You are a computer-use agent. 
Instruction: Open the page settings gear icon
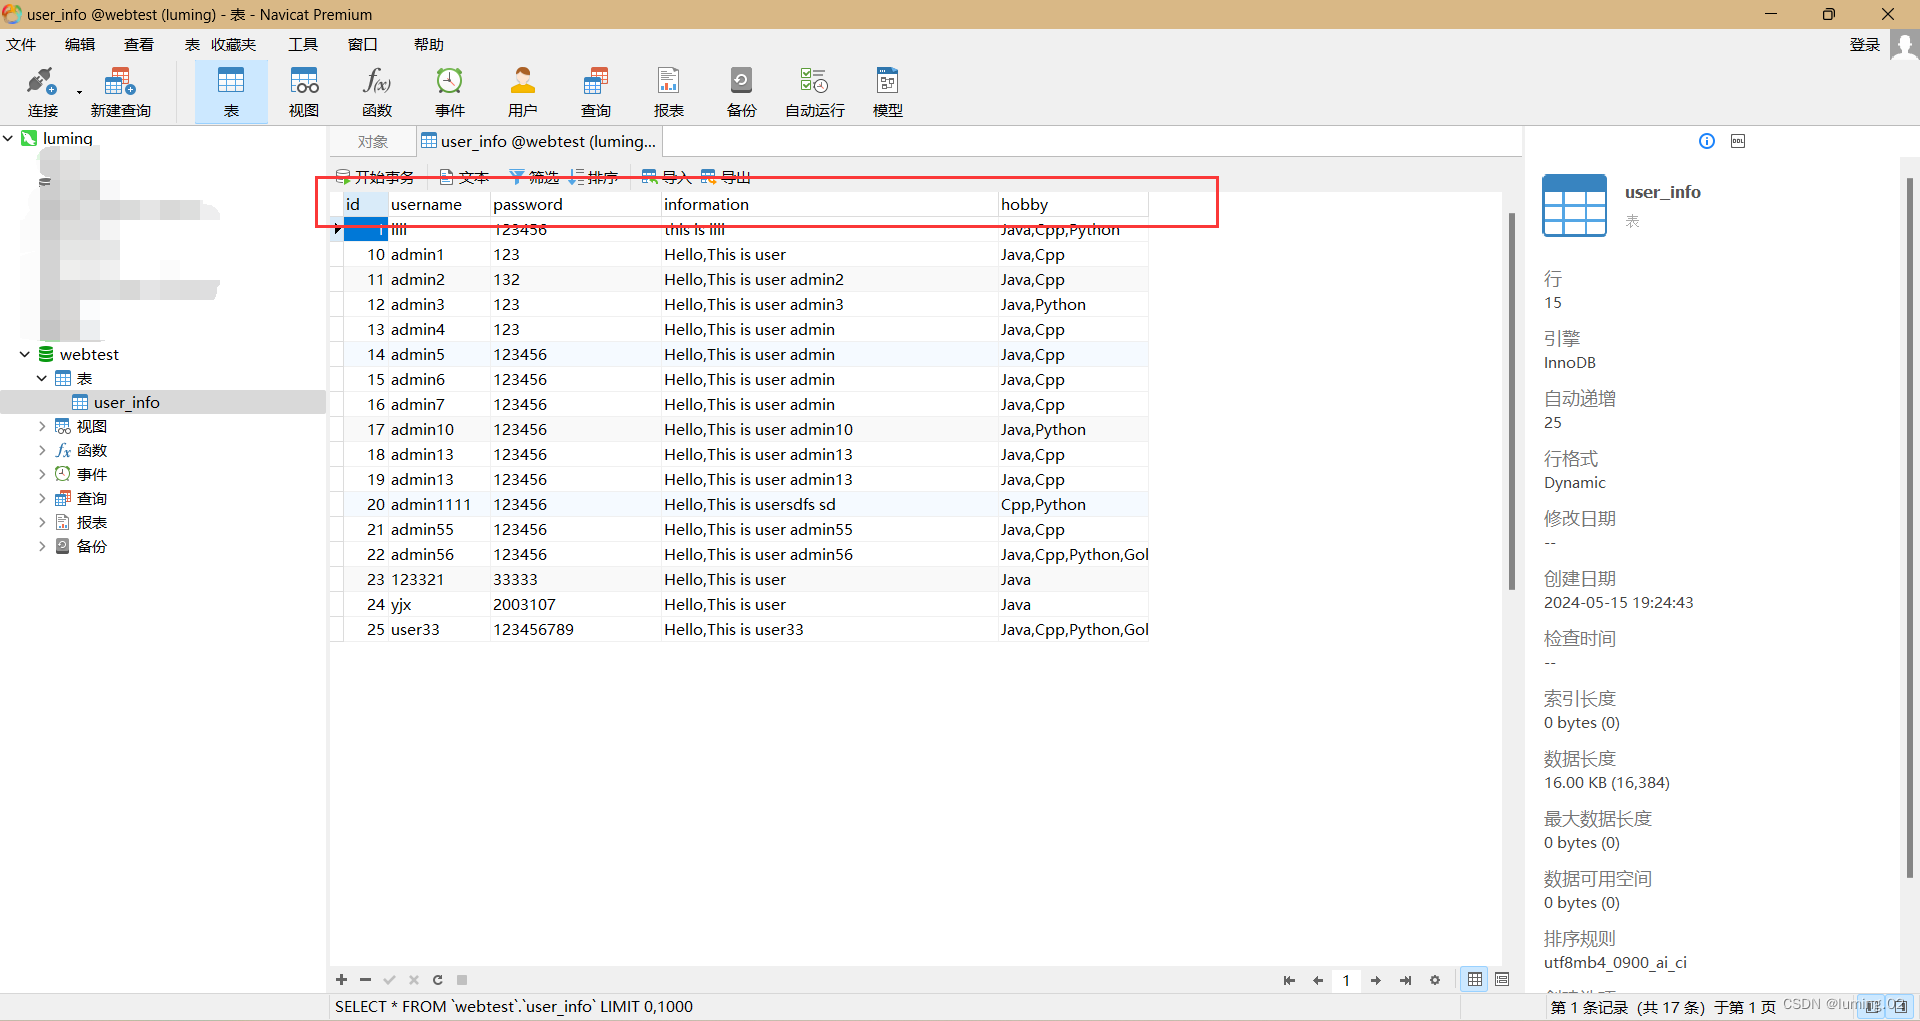point(1435,980)
